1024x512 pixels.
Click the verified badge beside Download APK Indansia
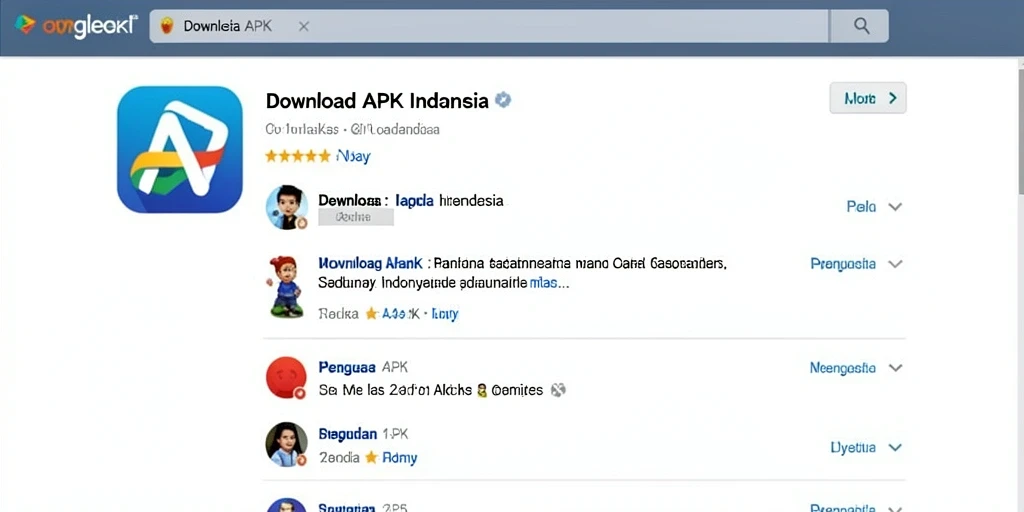pyautogui.click(x=503, y=100)
